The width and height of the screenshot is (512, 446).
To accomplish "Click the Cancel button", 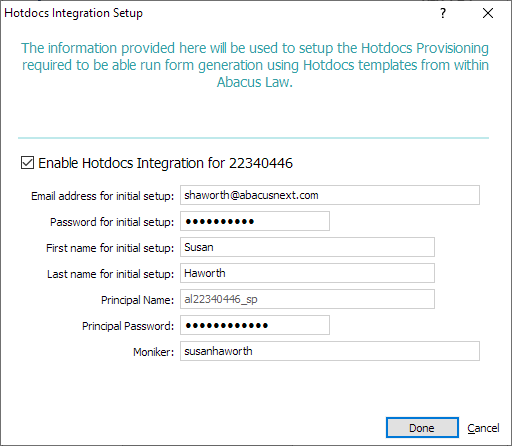I will [x=483, y=428].
